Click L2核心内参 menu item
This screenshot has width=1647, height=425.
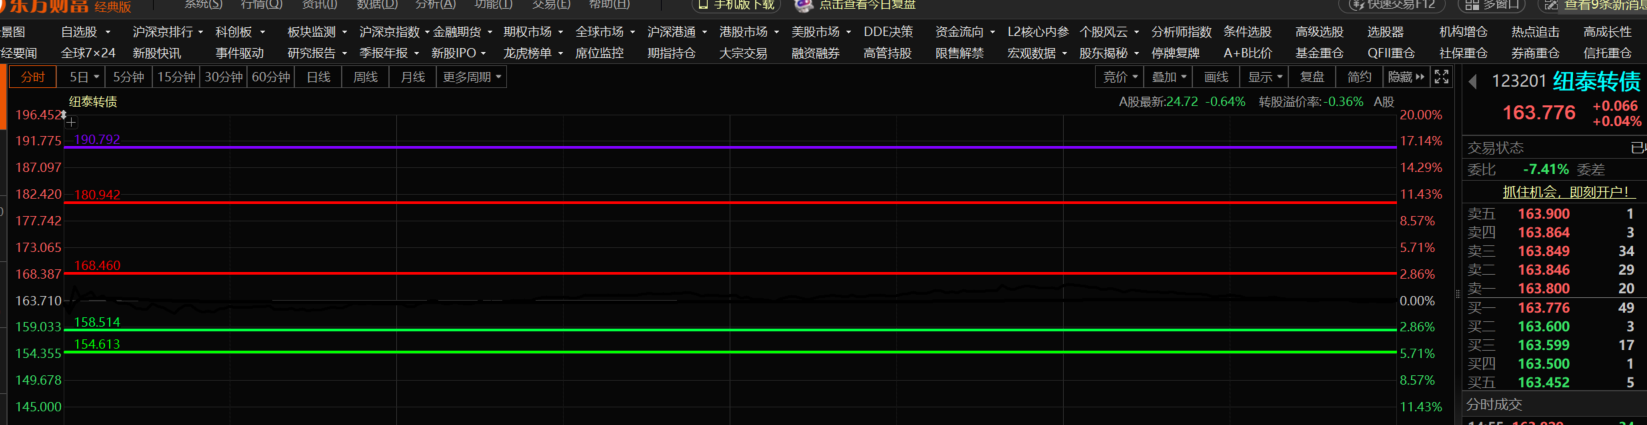(1038, 32)
